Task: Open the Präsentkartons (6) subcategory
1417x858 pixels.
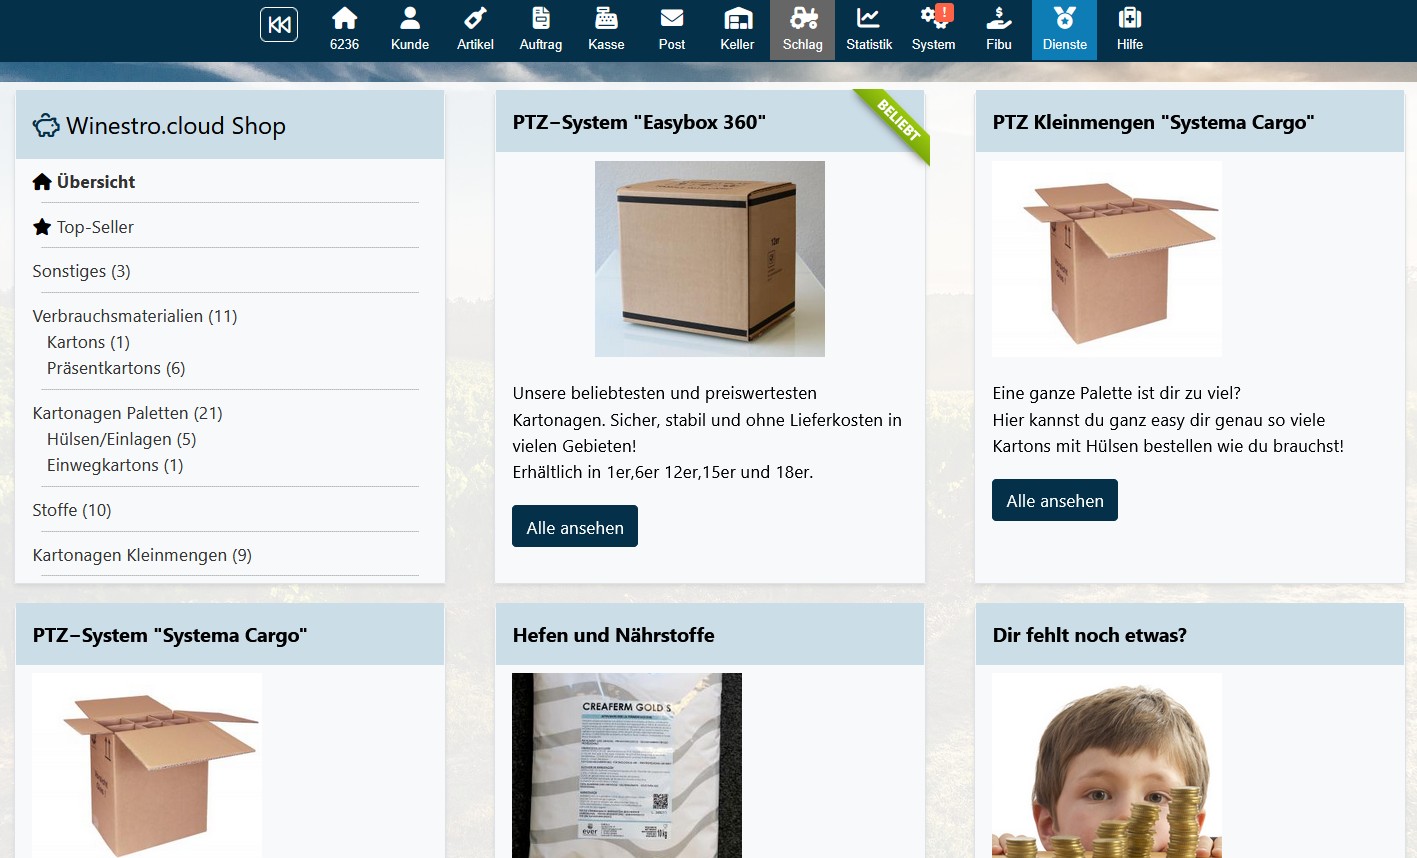Action: click(x=116, y=368)
